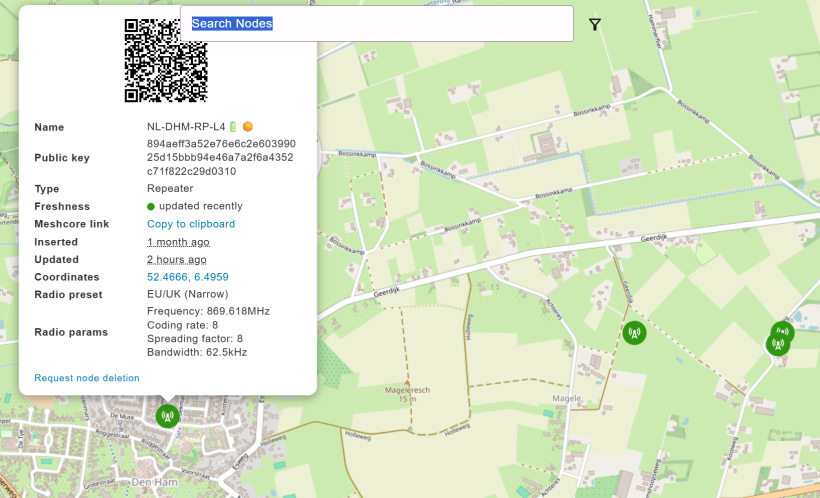Click the Updated '2 hours ago' timestamp

click(x=177, y=259)
